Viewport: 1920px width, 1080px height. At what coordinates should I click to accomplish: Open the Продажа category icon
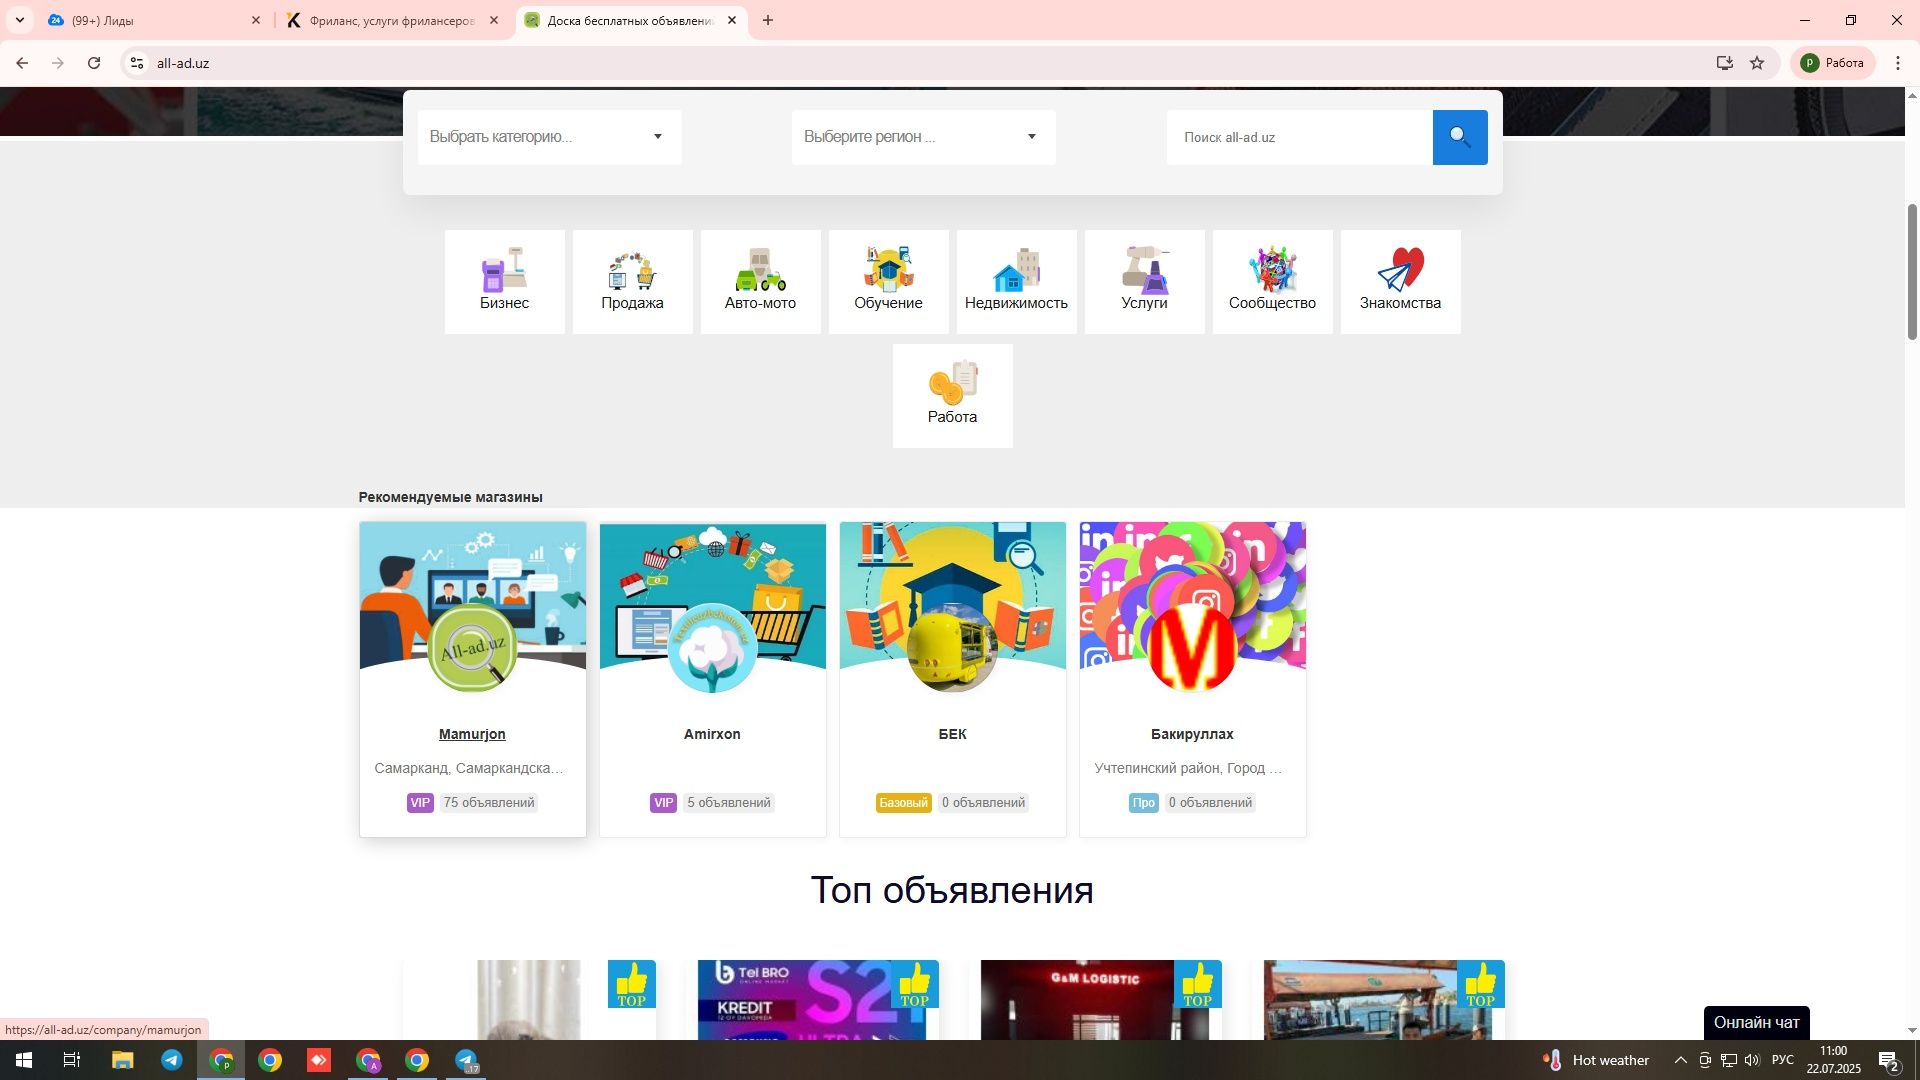(x=632, y=281)
